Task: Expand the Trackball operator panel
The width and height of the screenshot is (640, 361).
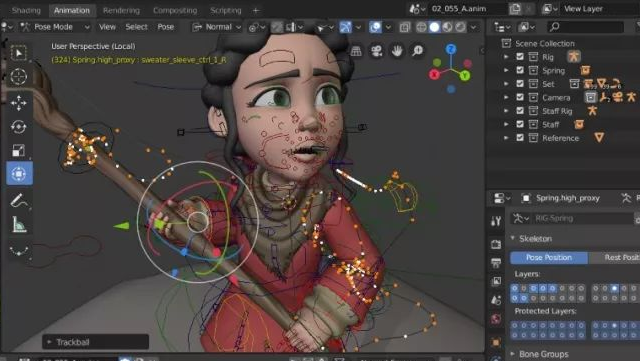Action: [95, 342]
